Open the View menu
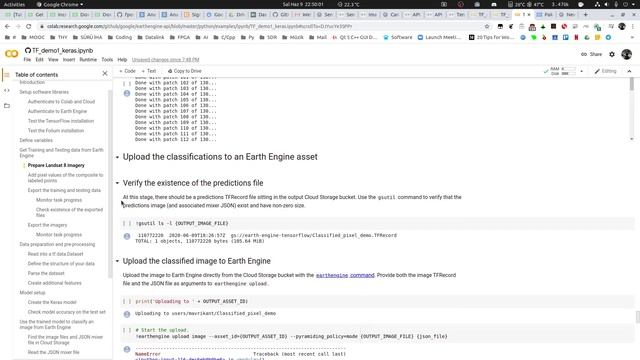 click(x=53, y=60)
